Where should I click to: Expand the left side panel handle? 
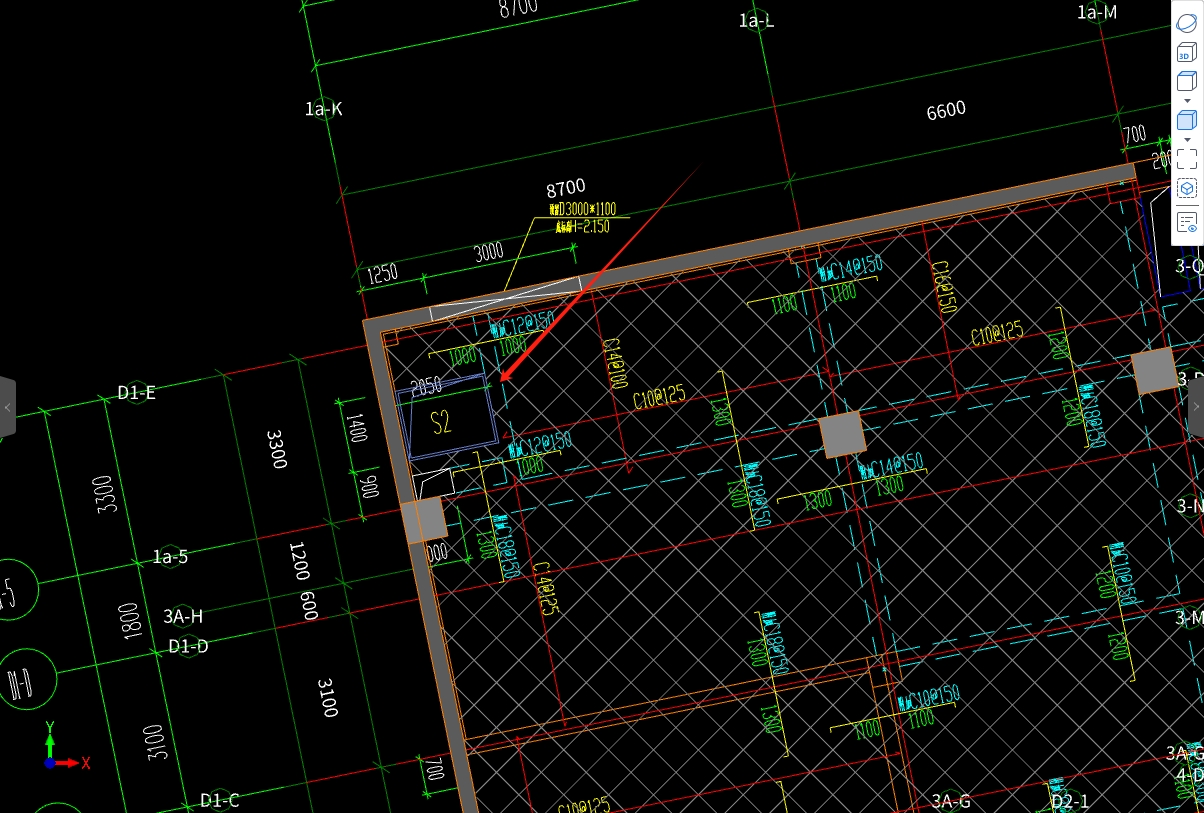(7, 407)
